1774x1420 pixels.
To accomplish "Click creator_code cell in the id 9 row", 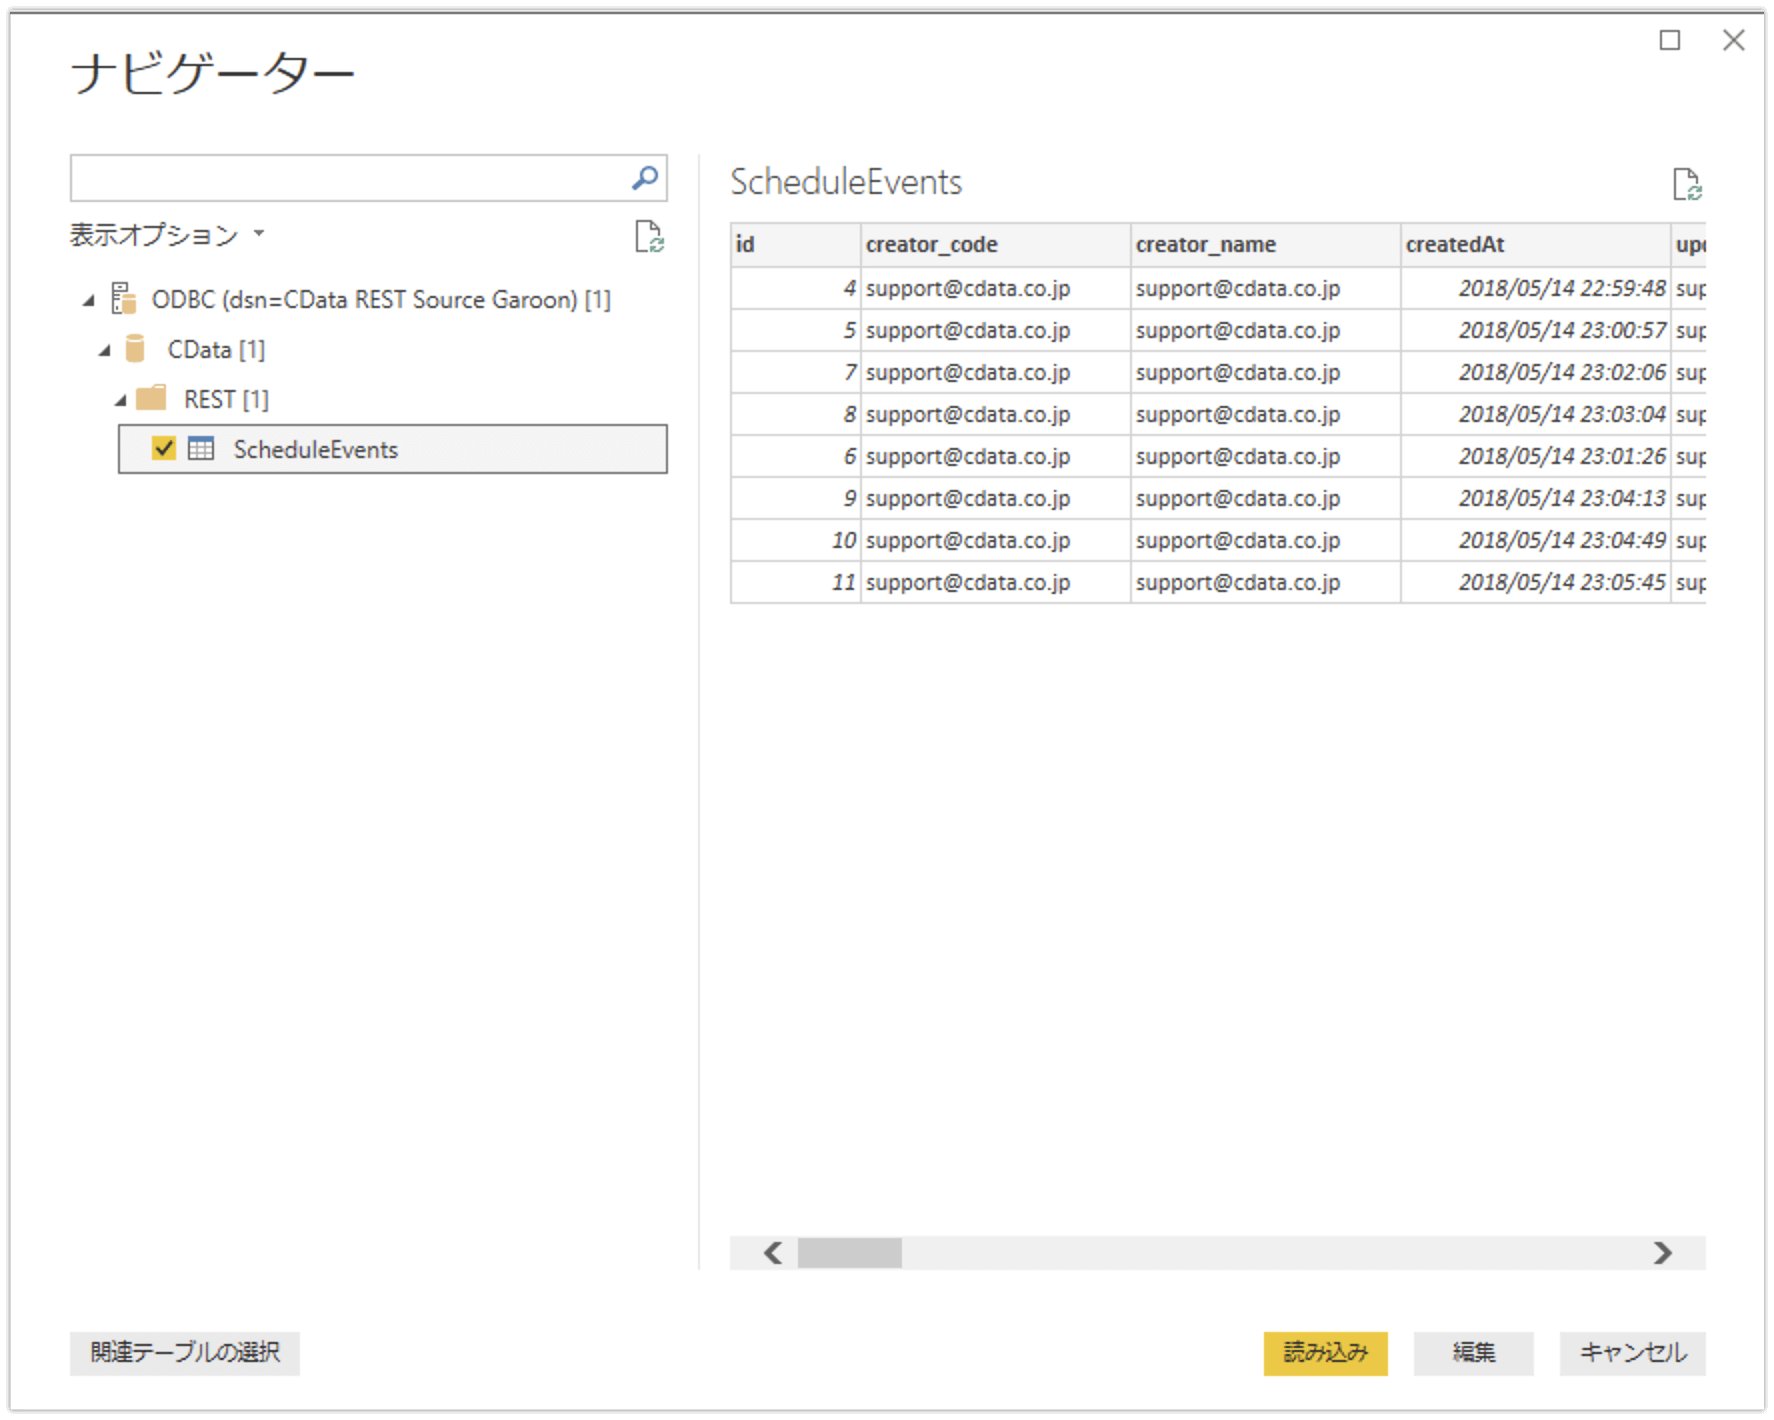I will pos(996,498).
